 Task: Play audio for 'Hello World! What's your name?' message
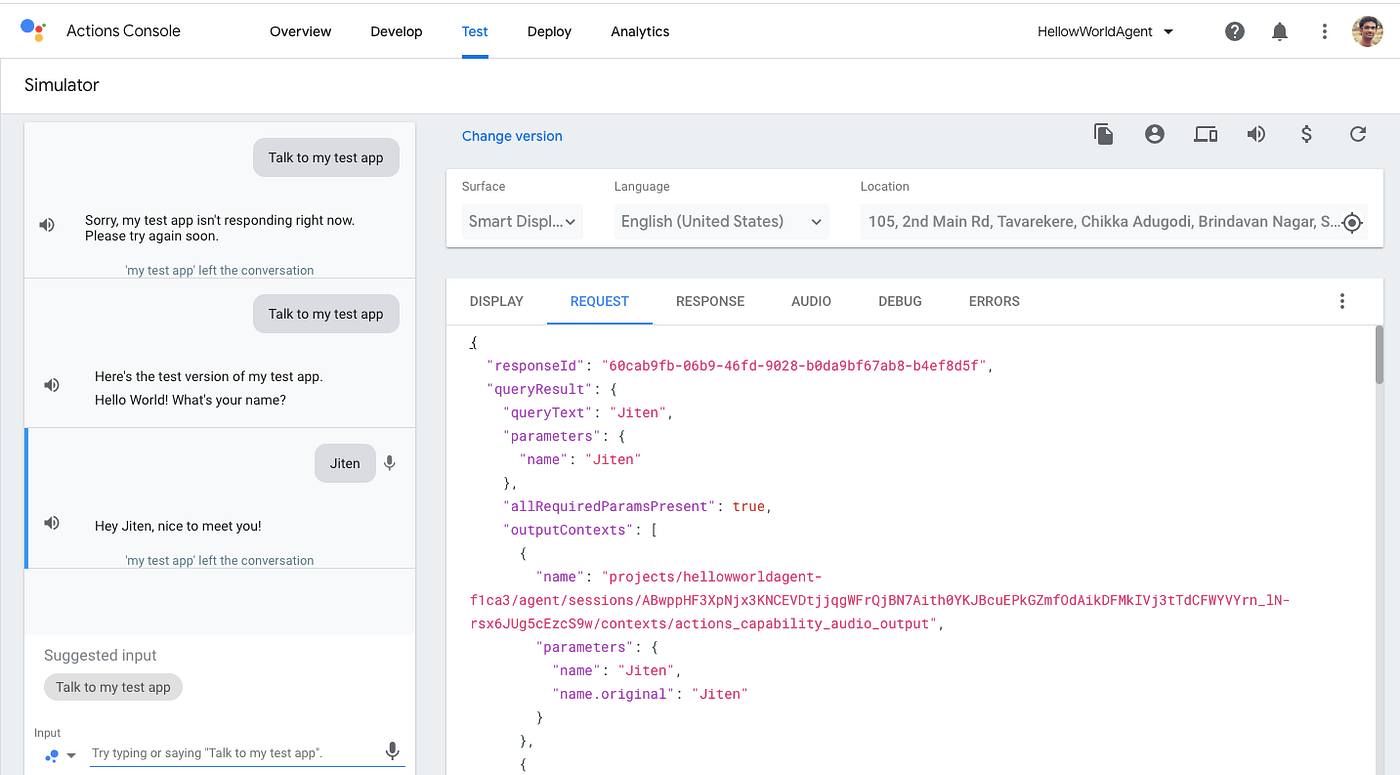pos(52,385)
